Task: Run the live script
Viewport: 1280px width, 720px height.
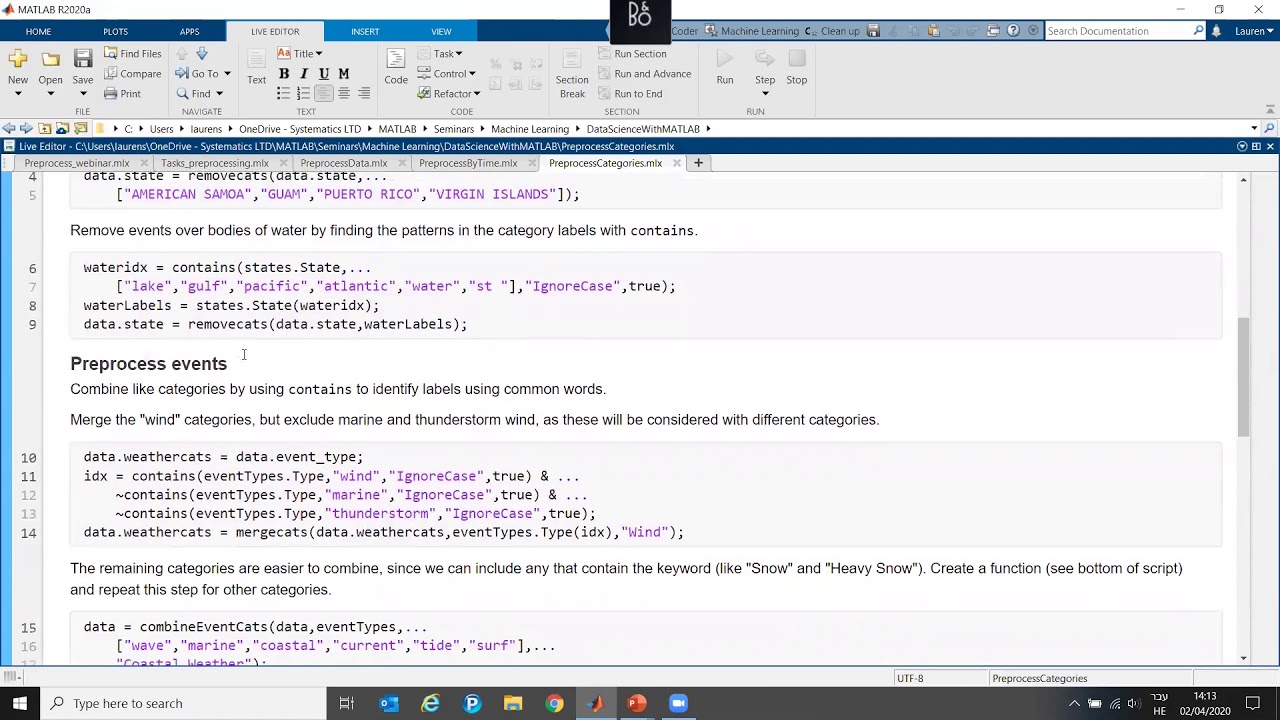Action: (725, 67)
